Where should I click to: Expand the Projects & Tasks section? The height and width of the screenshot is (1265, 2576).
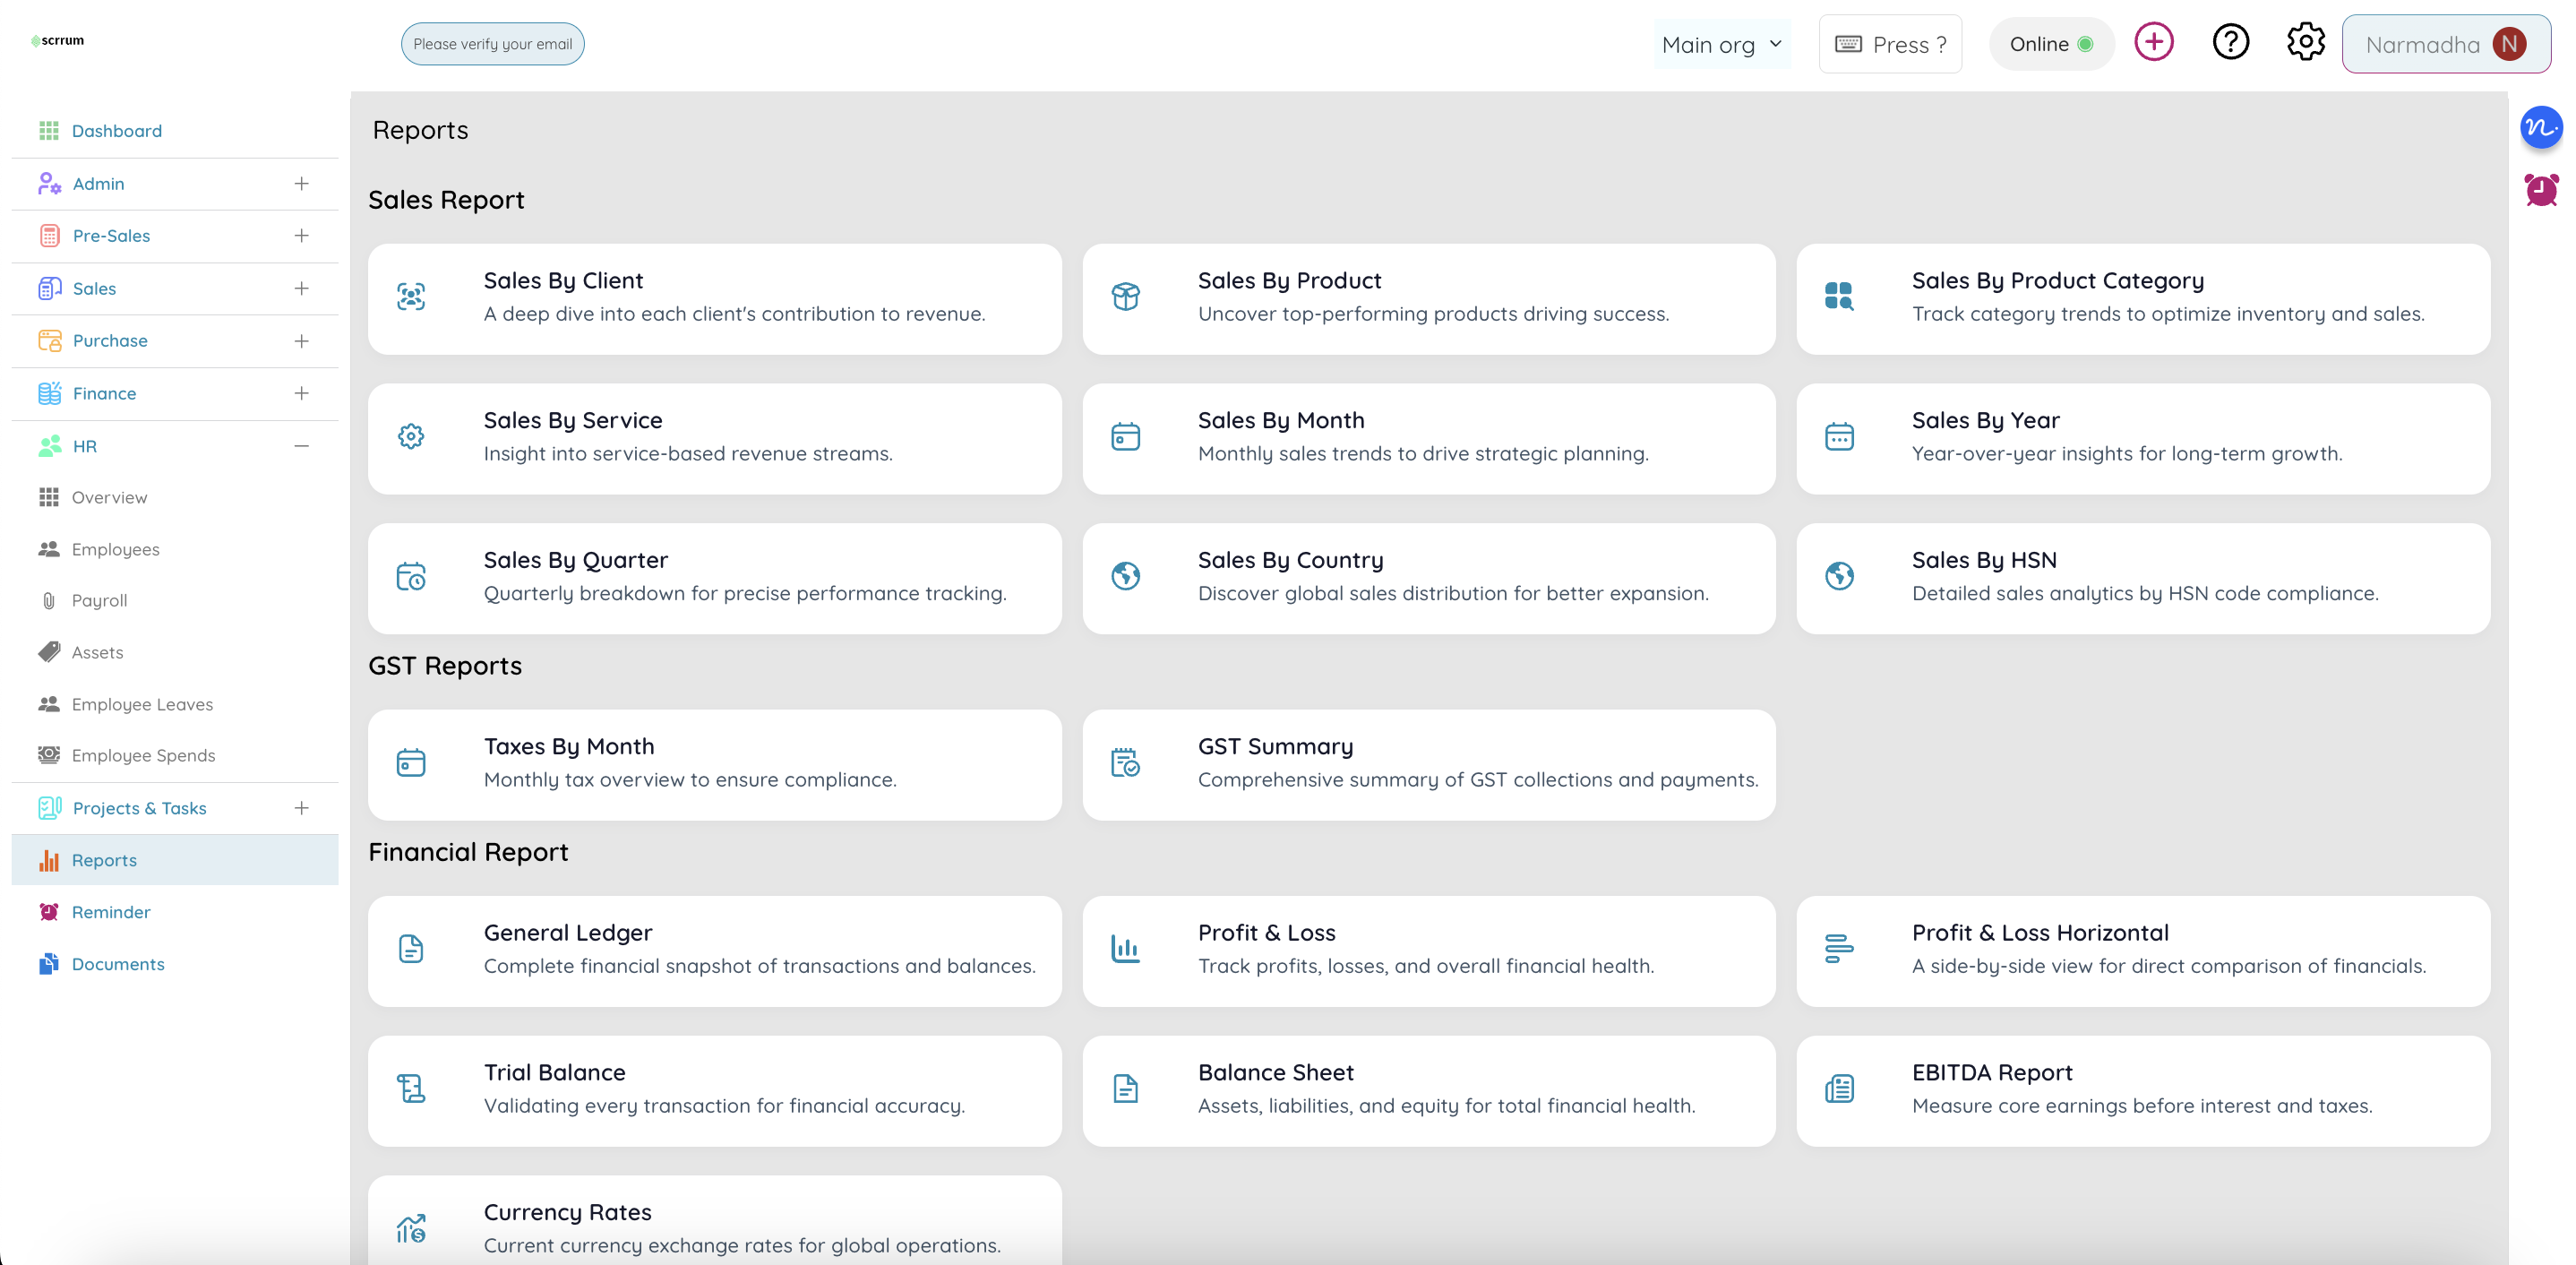(302, 808)
